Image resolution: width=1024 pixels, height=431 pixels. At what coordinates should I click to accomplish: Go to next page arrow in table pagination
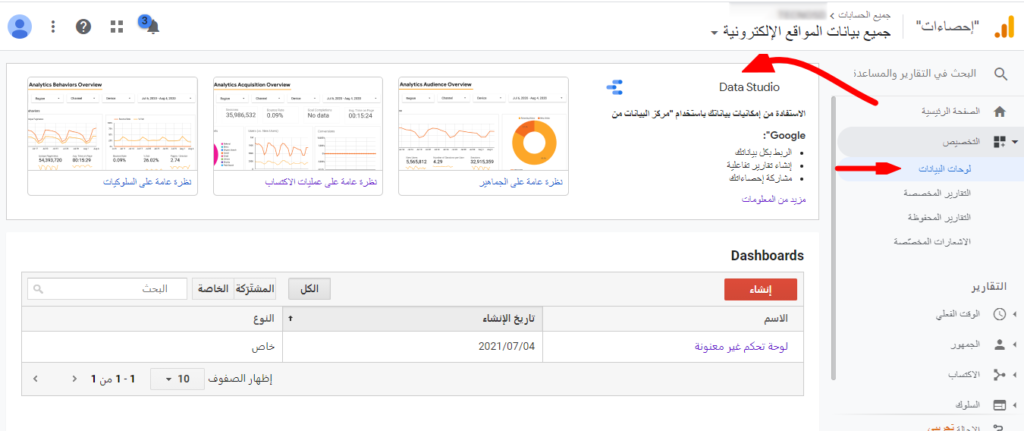pyautogui.click(x=35, y=378)
